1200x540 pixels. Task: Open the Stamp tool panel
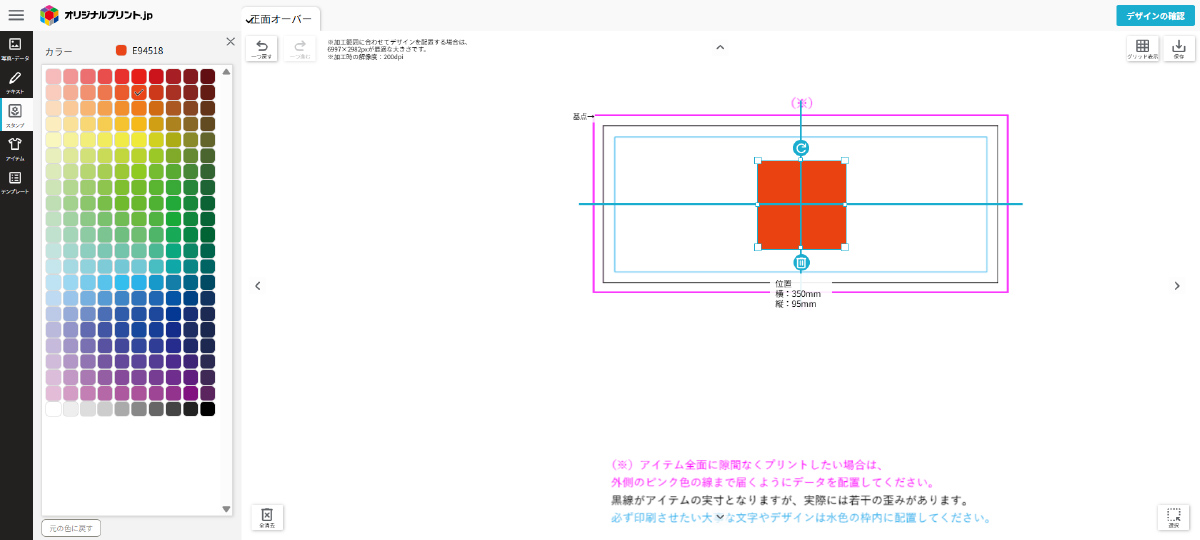click(x=15, y=114)
